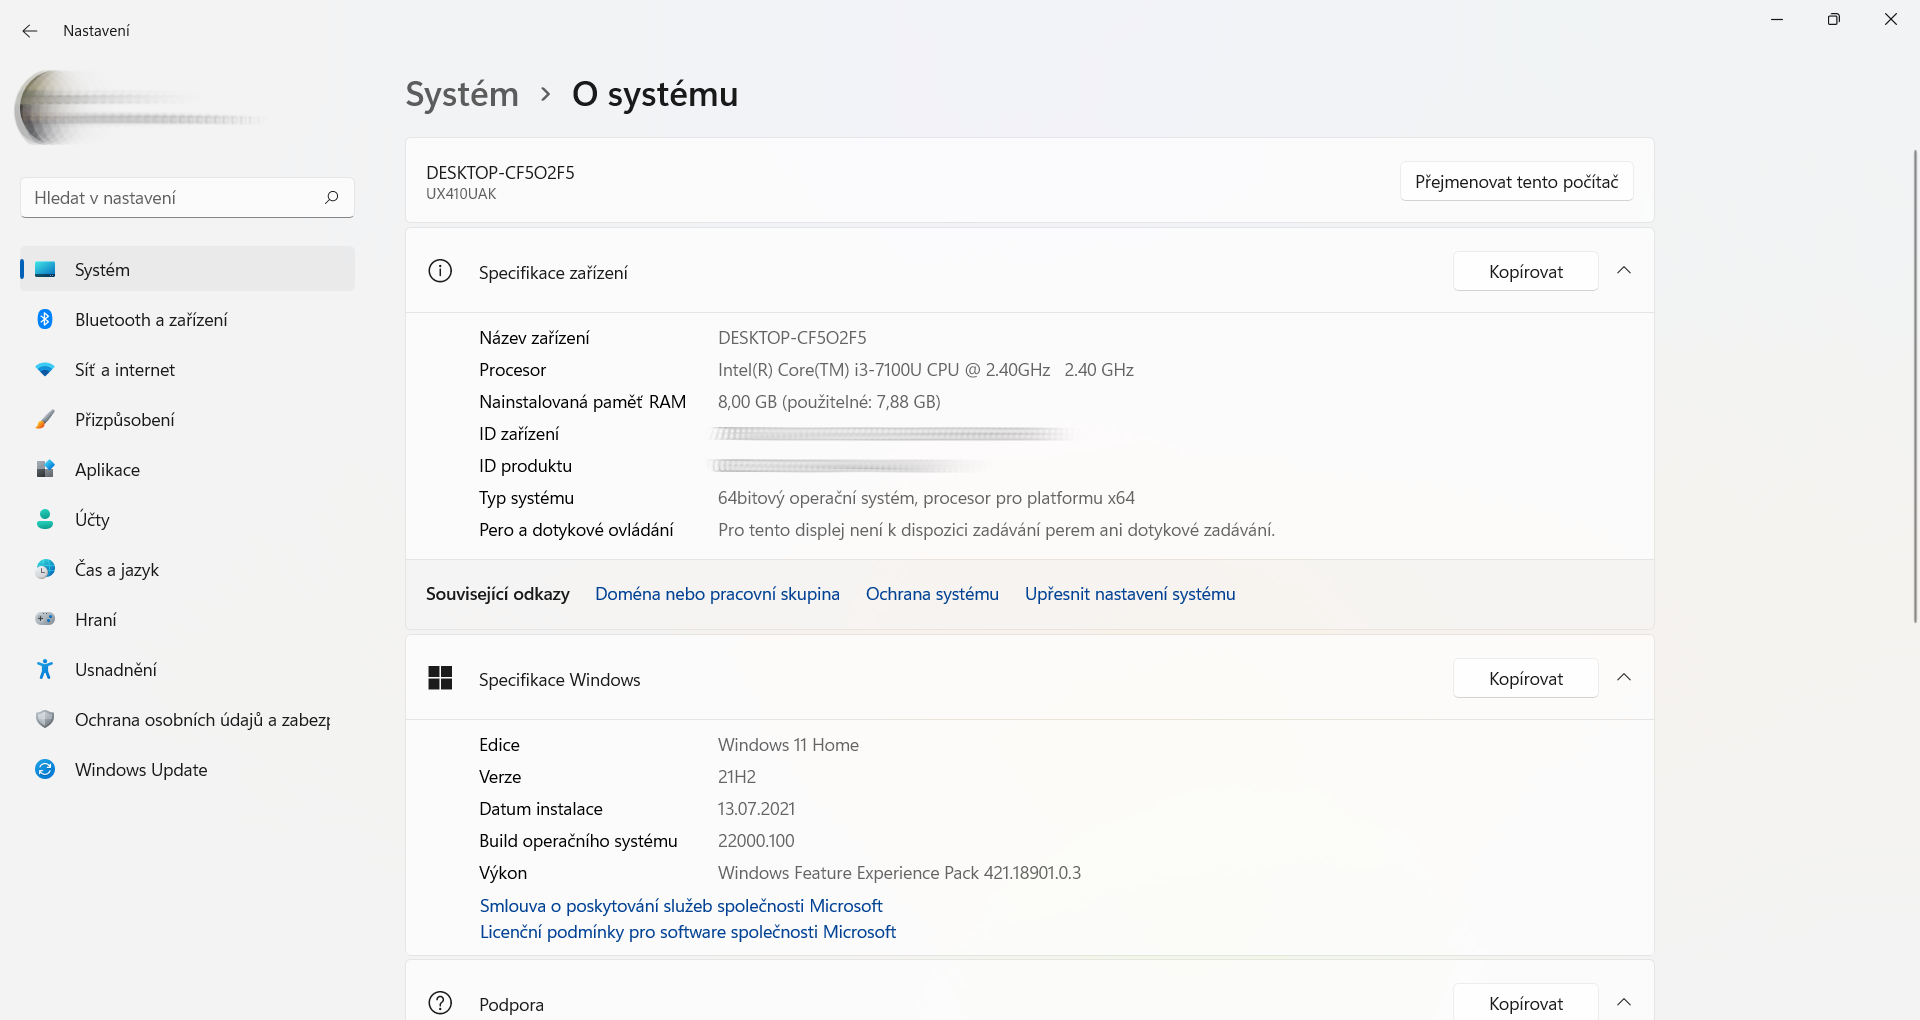Click the Síť a internet wifi icon
This screenshot has height=1020, width=1920.
click(x=45, y=369)
